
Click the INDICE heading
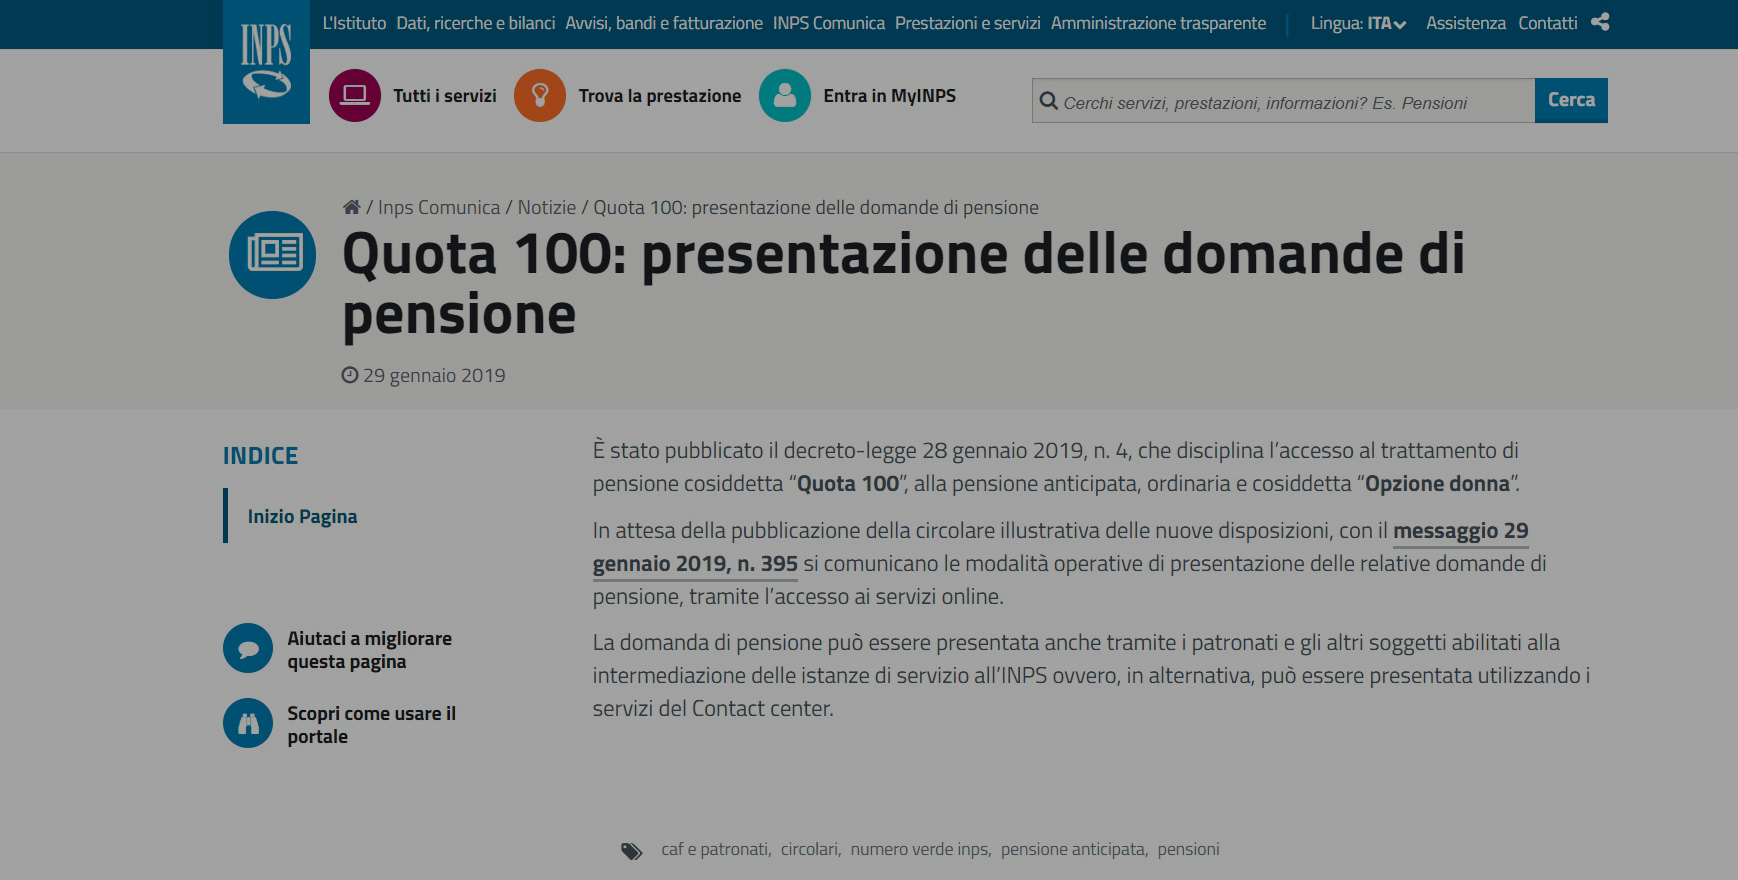pos(261,456)
